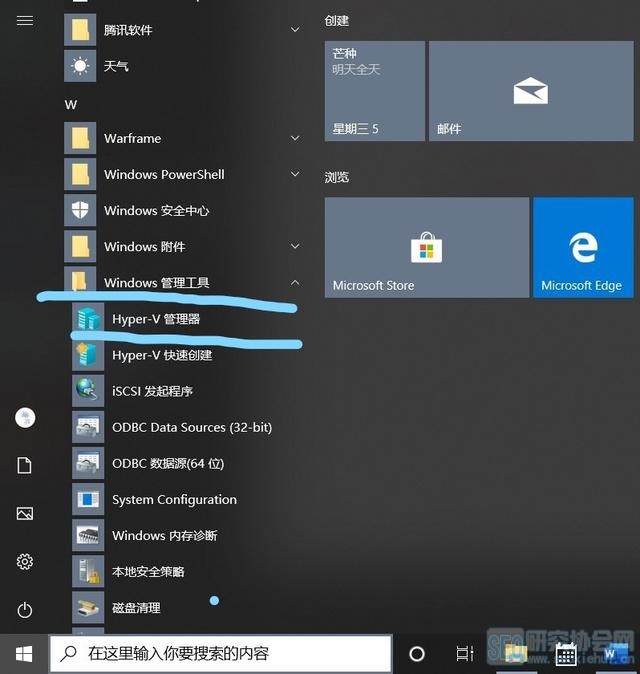Open Windows 内存诊断 icon

pos(88,536)
